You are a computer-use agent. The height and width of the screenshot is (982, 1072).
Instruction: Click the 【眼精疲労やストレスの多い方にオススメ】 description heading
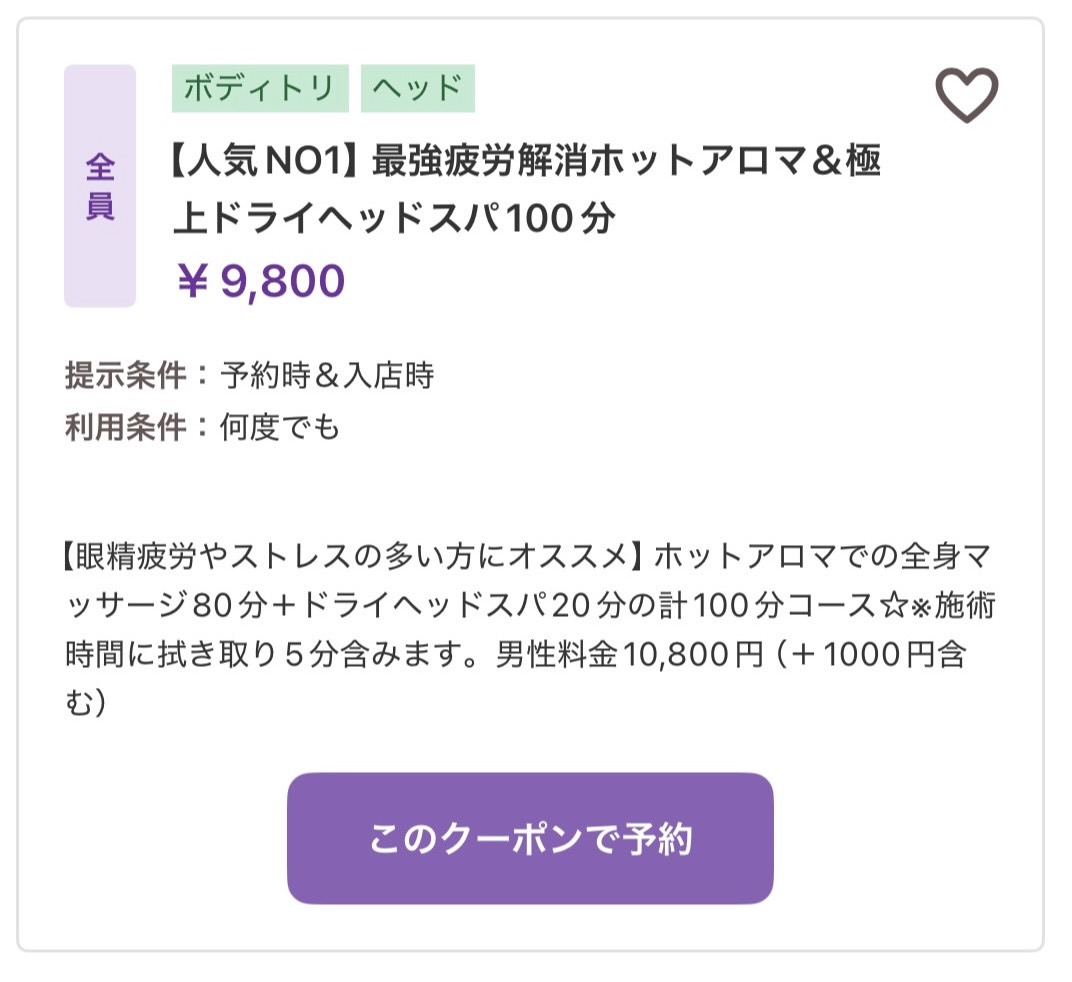[x=351, y=557]
